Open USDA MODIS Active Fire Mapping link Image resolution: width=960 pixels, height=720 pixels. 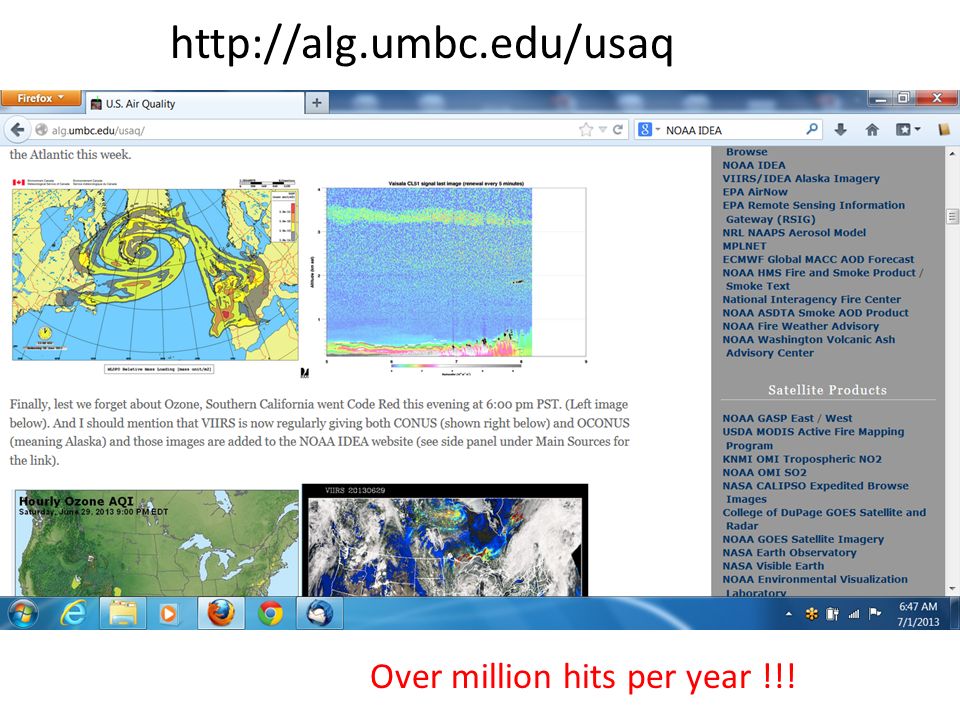click(813, 438)
